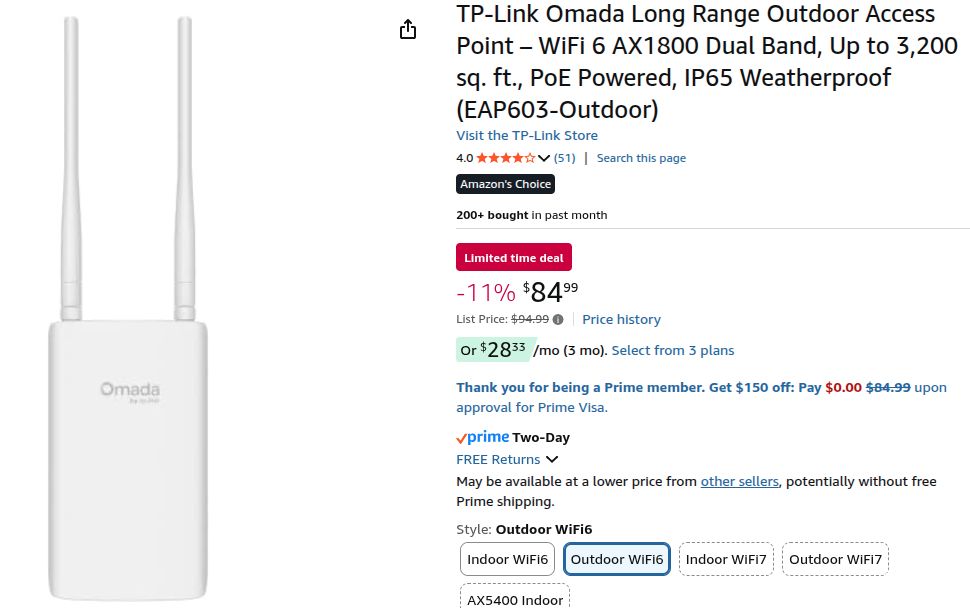
Task: Expand the FREE Returns dropdown
Action: pyautogui.click(x=552, y=460)
